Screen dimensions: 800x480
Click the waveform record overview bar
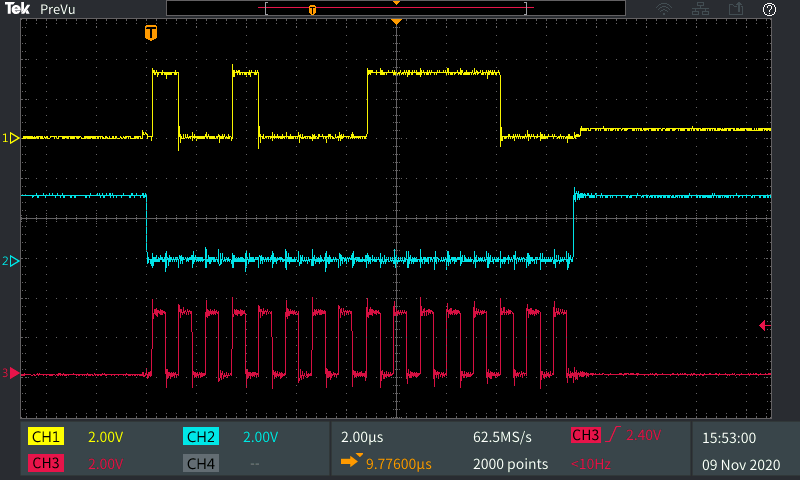(396, 9)
